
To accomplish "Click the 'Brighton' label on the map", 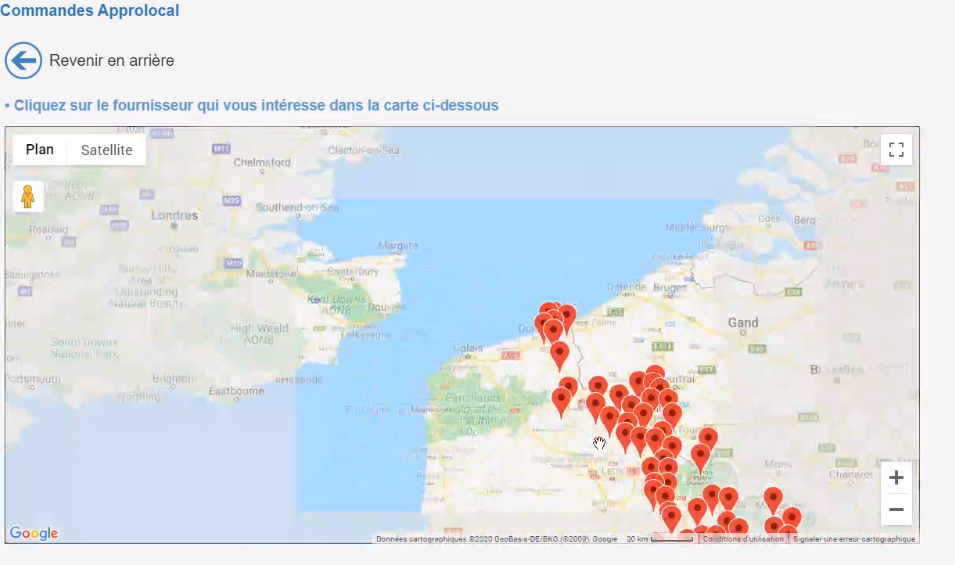I will [x=173, y=379].
